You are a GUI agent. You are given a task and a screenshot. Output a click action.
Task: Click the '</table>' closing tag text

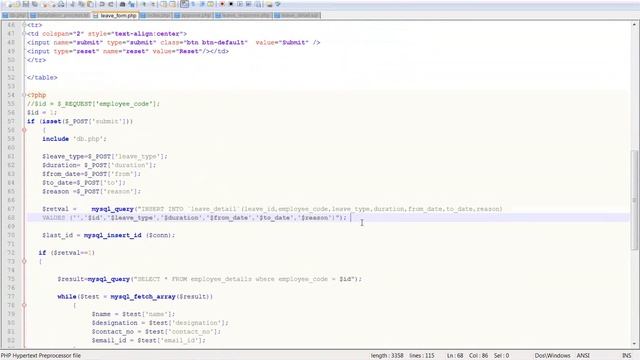[x=42, y=78]
